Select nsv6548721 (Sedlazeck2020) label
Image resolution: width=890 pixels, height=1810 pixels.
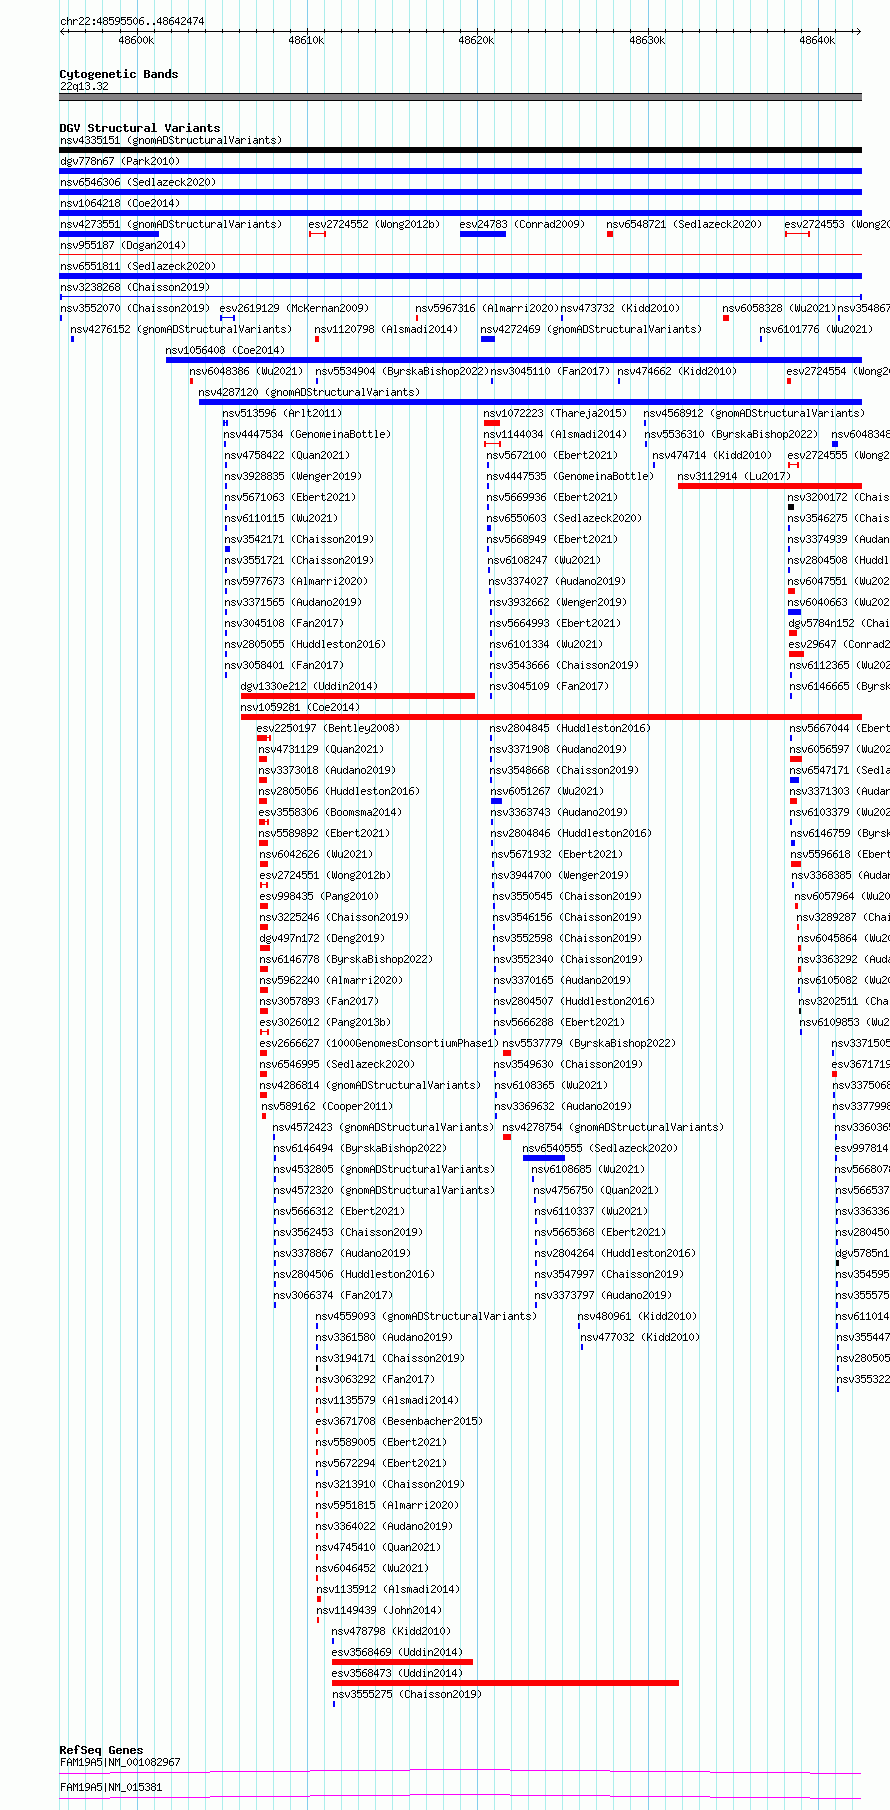(x=684, y=224)
